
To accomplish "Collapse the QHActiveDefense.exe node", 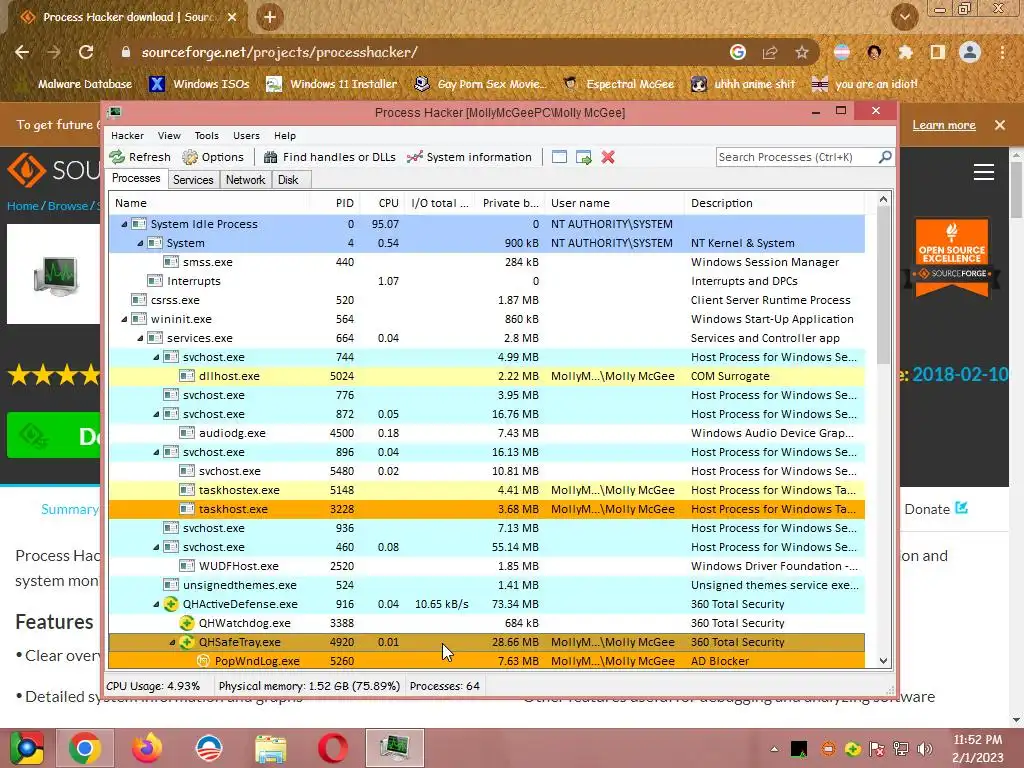I will [x=156, y=604].
